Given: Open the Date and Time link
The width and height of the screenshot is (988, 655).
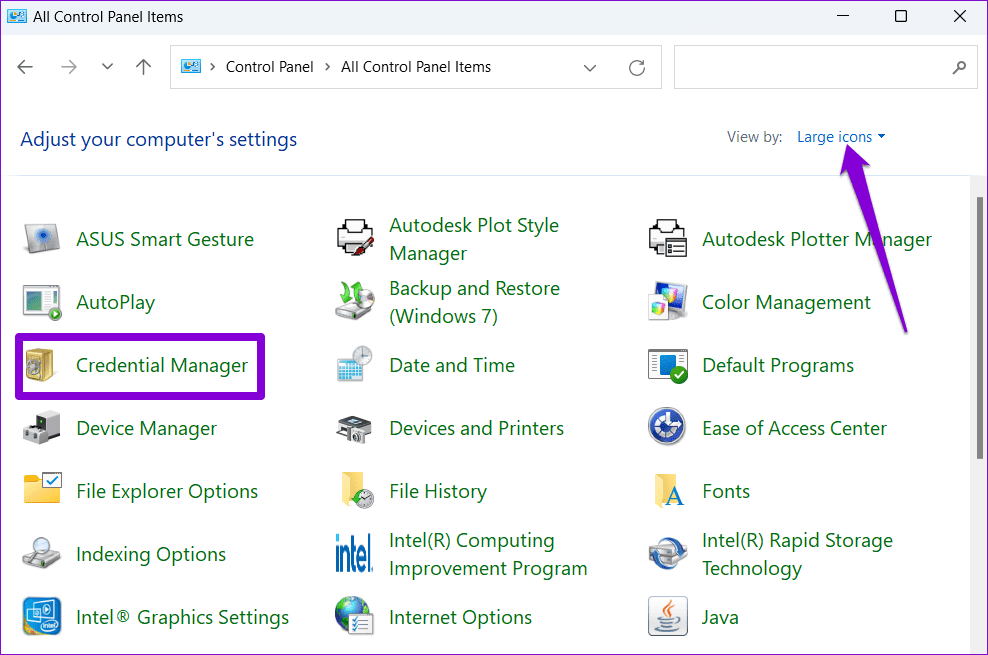Looking at the screenshot, I should [452, 365].
